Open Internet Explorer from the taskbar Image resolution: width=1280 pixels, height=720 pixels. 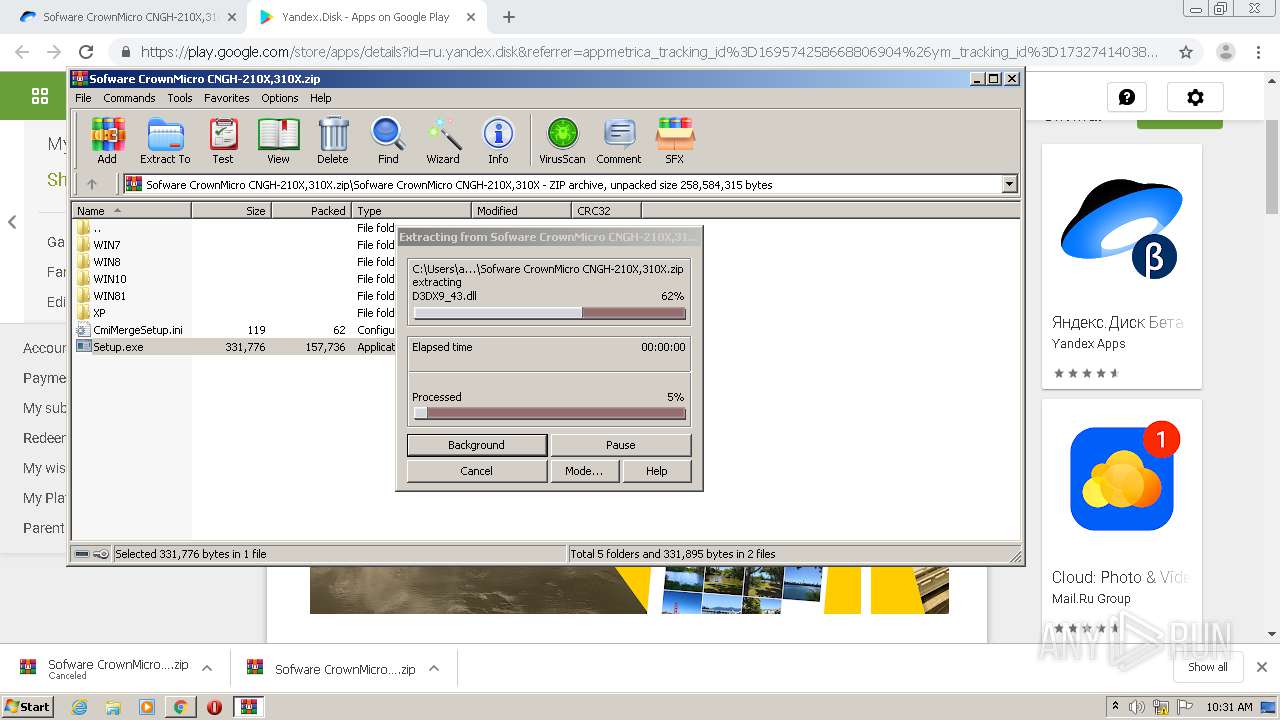click(x=80, y=707)
